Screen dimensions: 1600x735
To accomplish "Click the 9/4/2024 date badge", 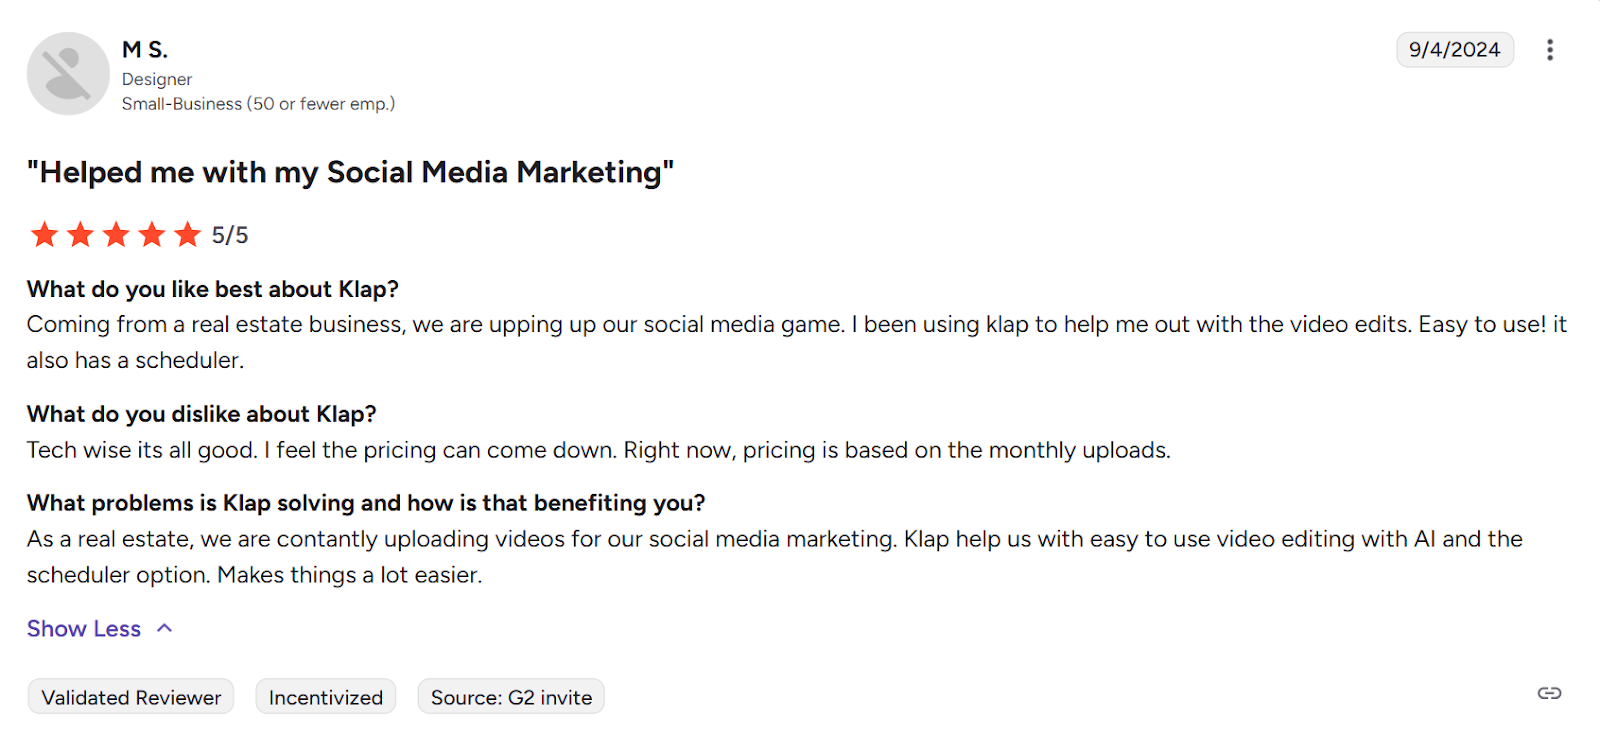I will point(1454,50).
